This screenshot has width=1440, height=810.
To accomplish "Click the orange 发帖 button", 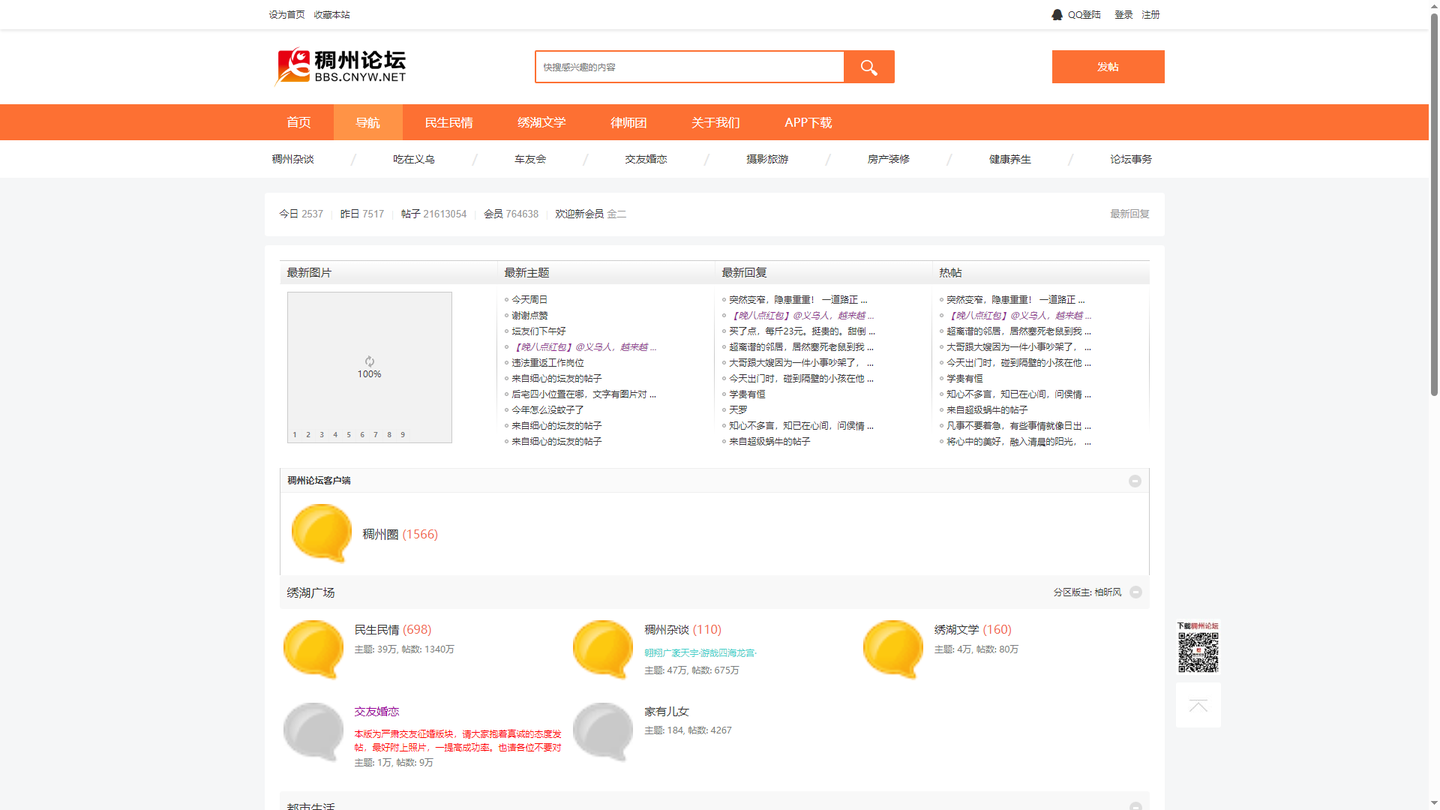I will point(1108,67).
